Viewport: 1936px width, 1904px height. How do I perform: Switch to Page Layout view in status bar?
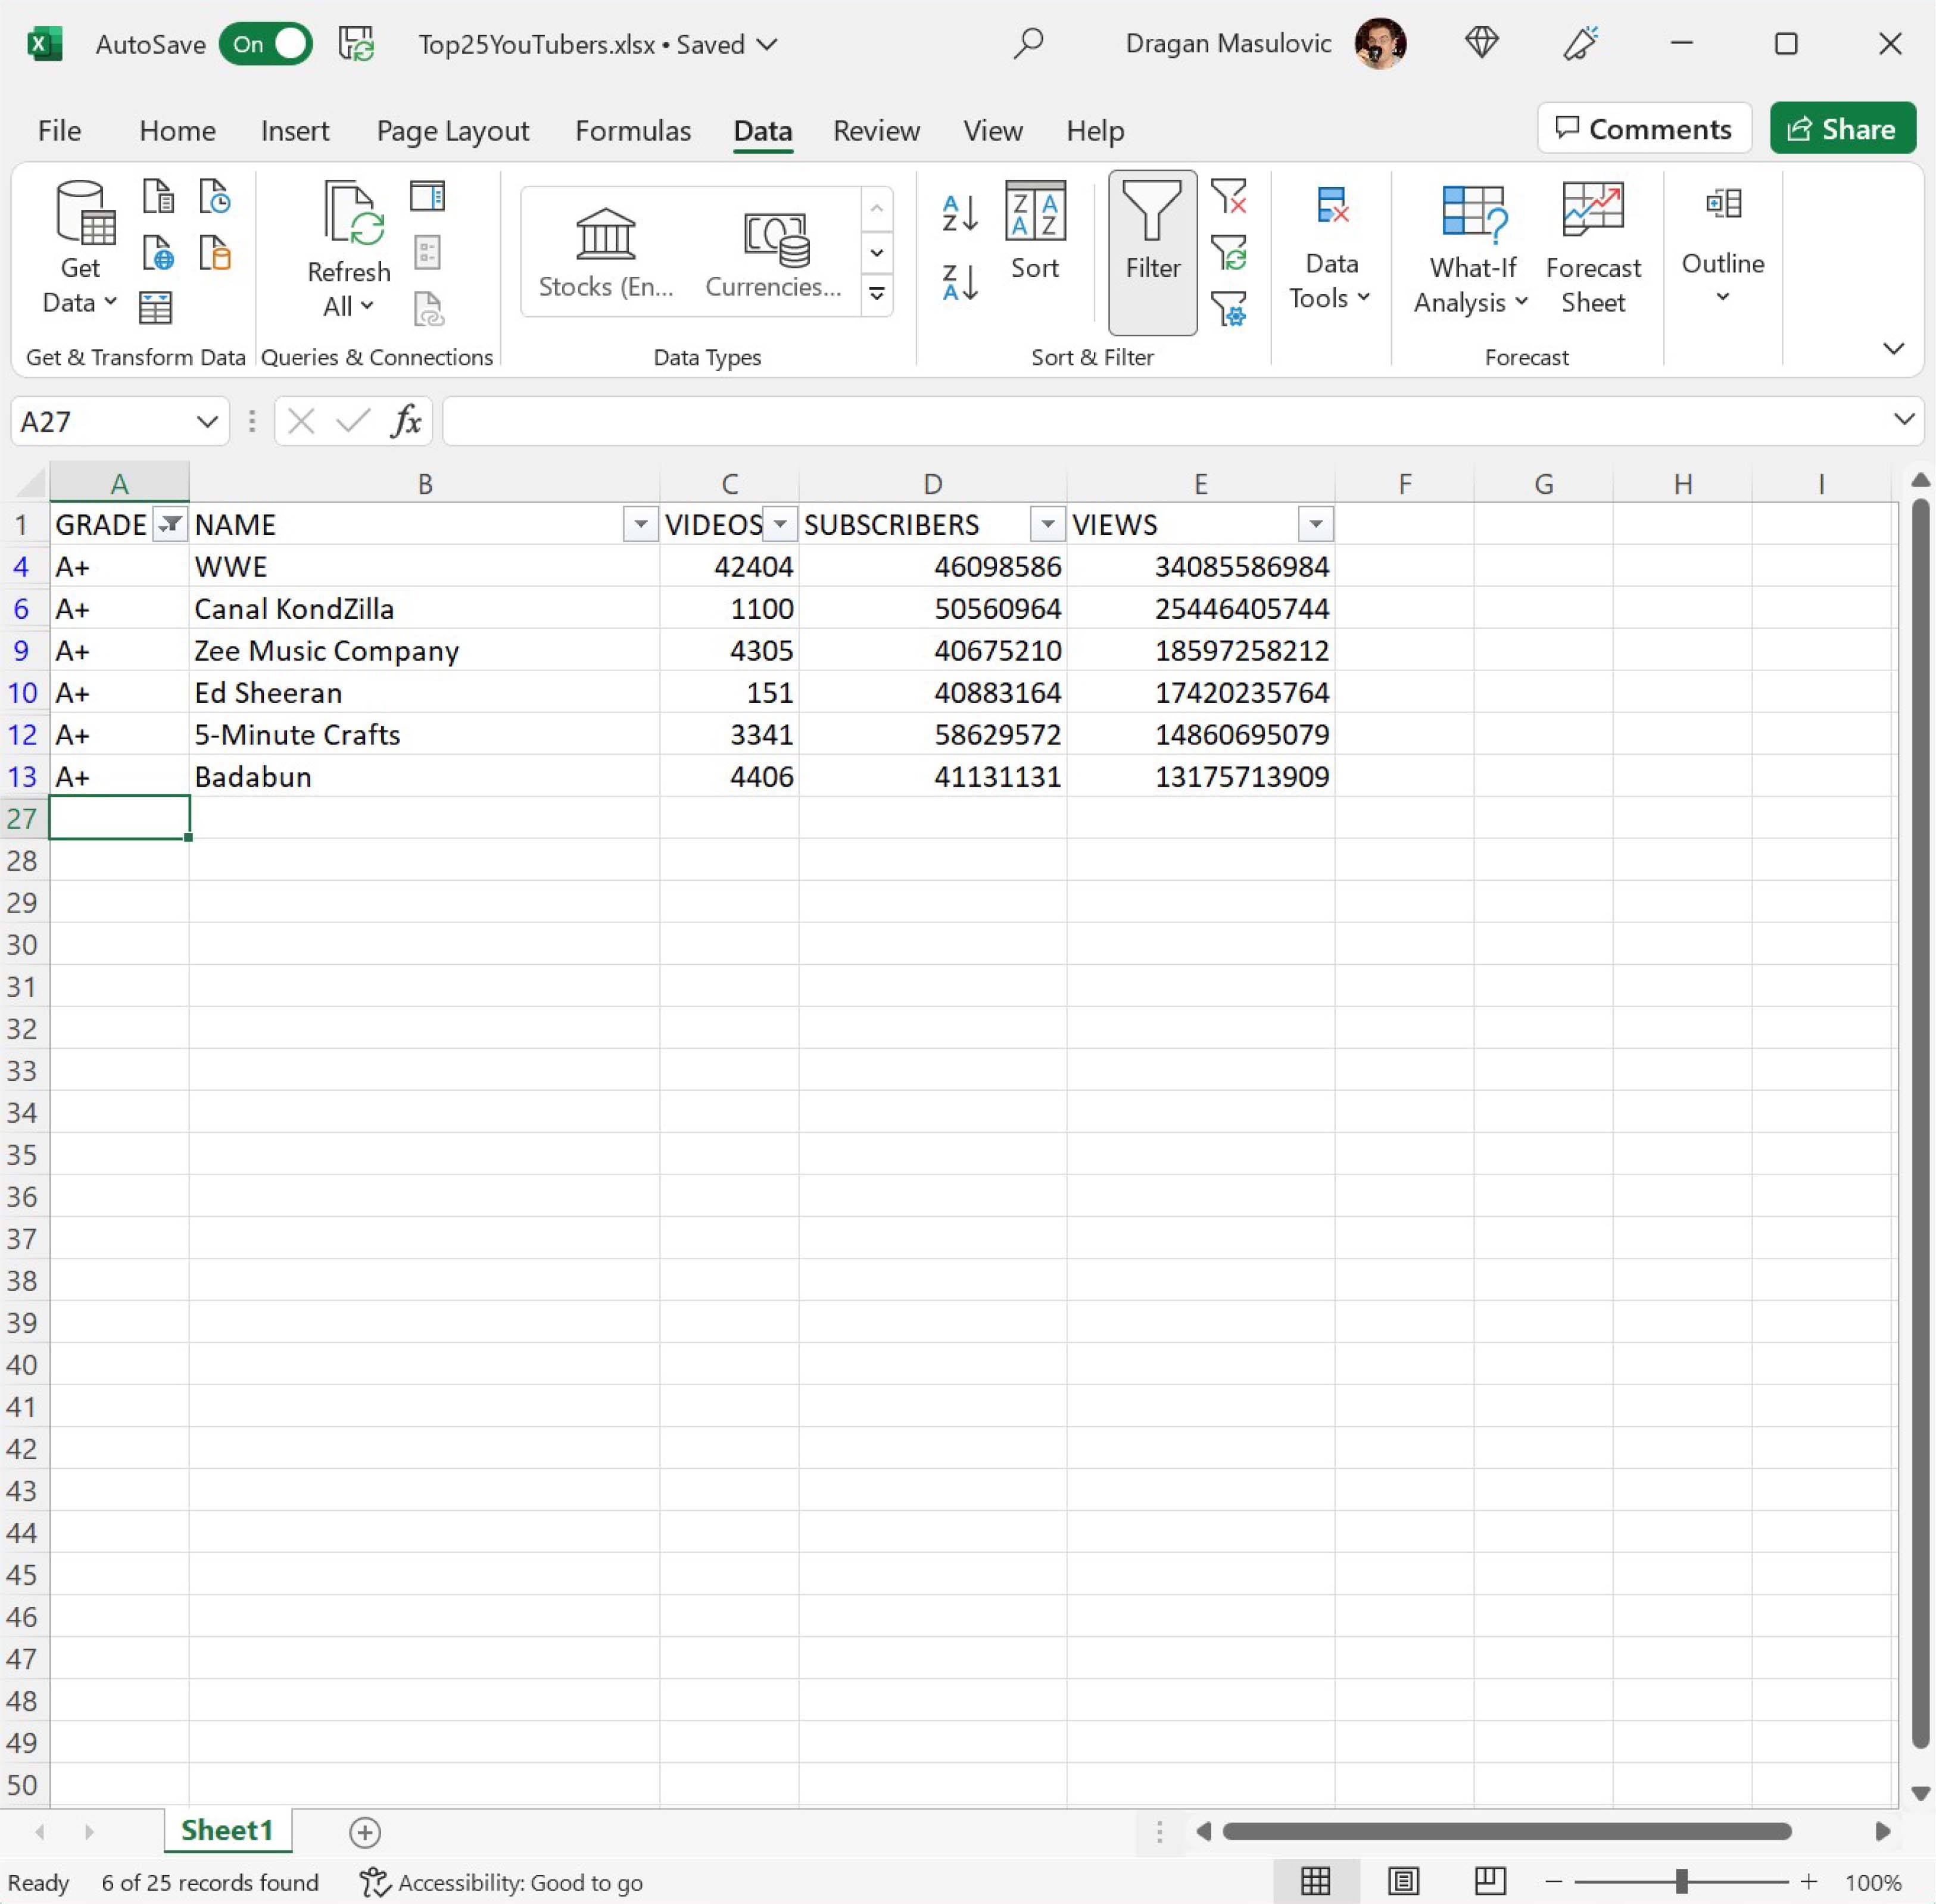[1402, 1882]
